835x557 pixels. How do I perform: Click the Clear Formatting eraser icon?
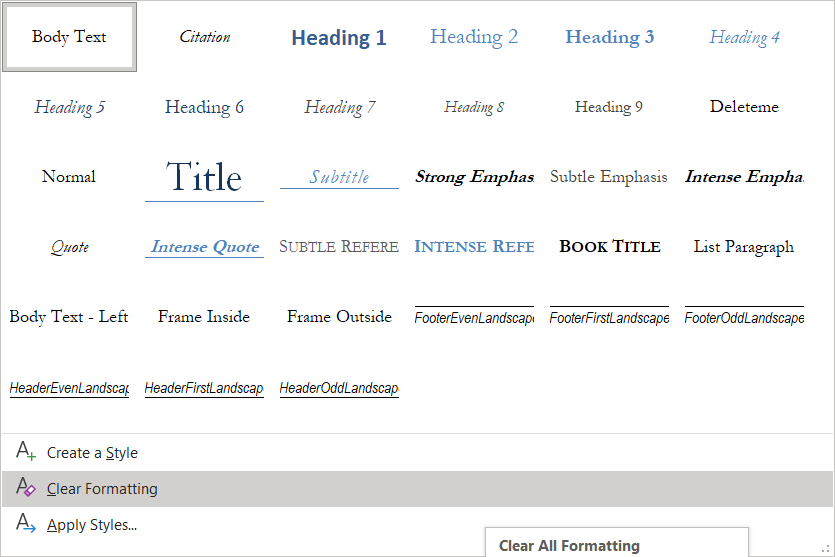click(26, 487)
